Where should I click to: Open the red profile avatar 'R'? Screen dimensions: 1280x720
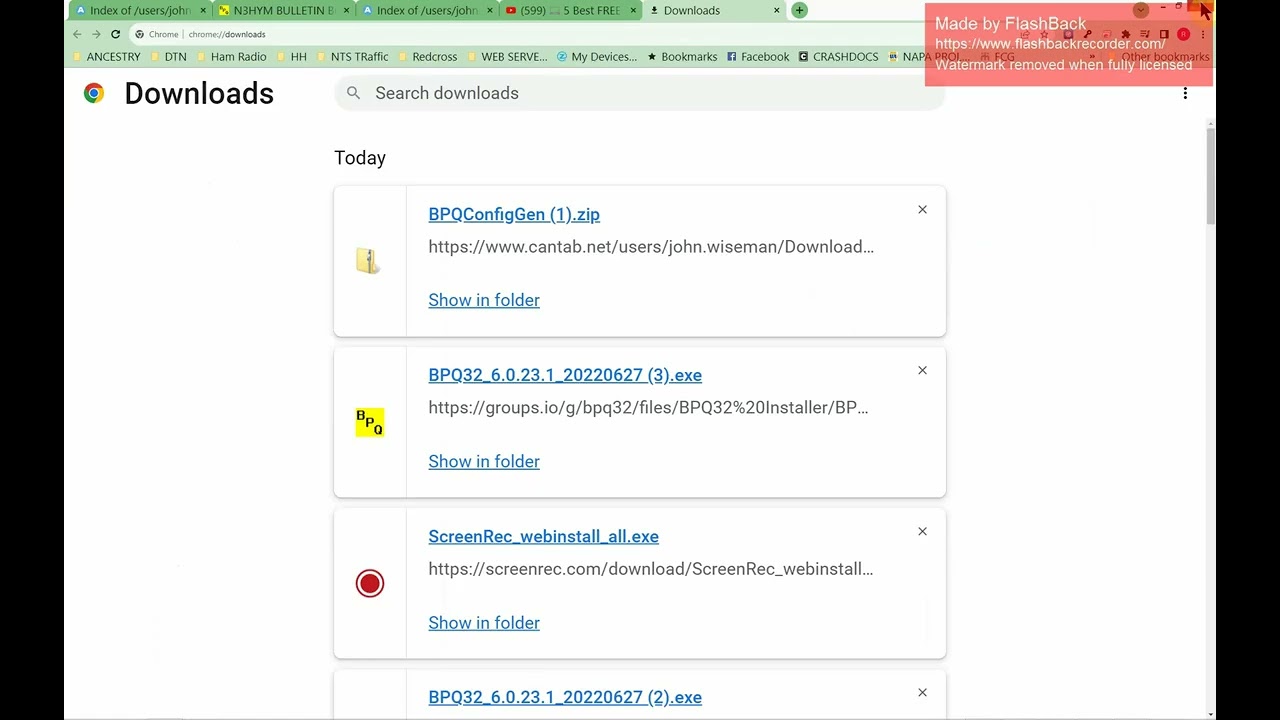pos(1183,34)
